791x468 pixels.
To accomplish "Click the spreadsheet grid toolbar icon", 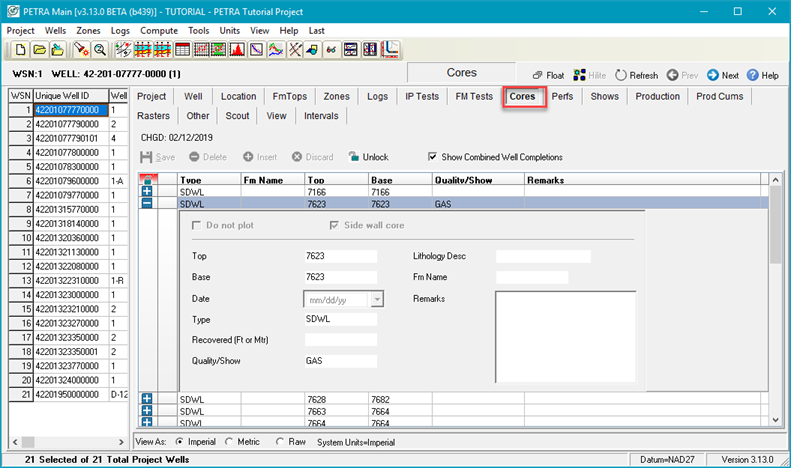I will tap(184, 49).
